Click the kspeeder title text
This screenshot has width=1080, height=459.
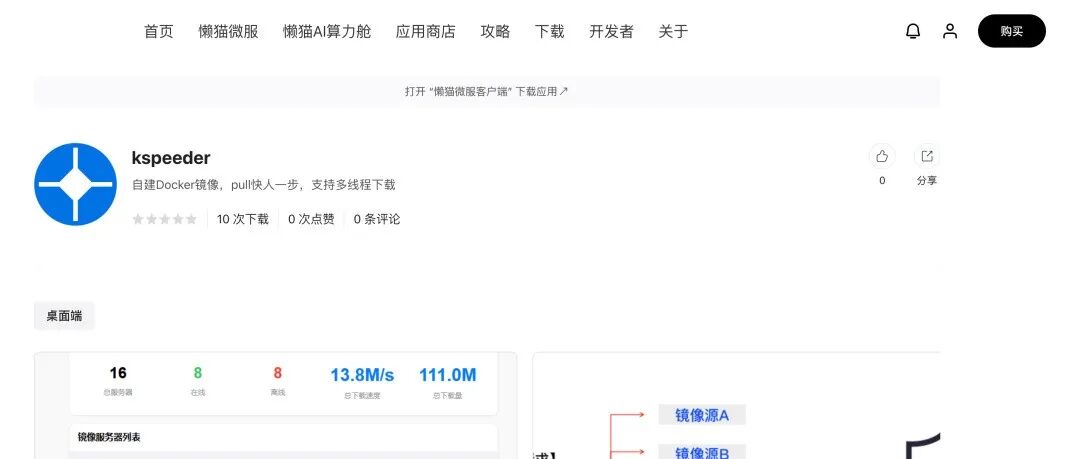171,158
